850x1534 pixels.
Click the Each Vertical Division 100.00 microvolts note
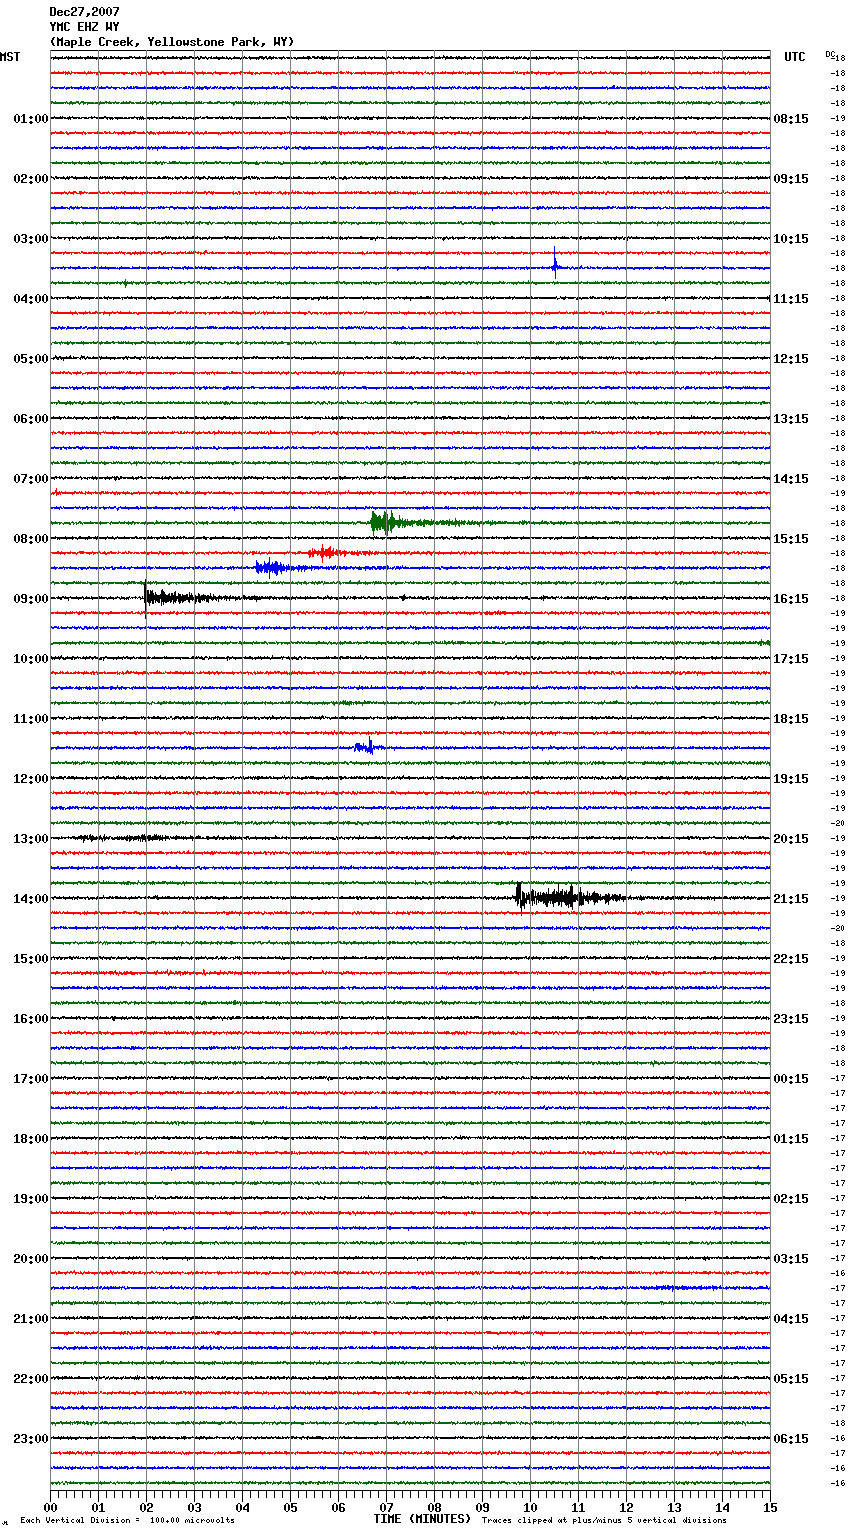tap(127, 1520)
